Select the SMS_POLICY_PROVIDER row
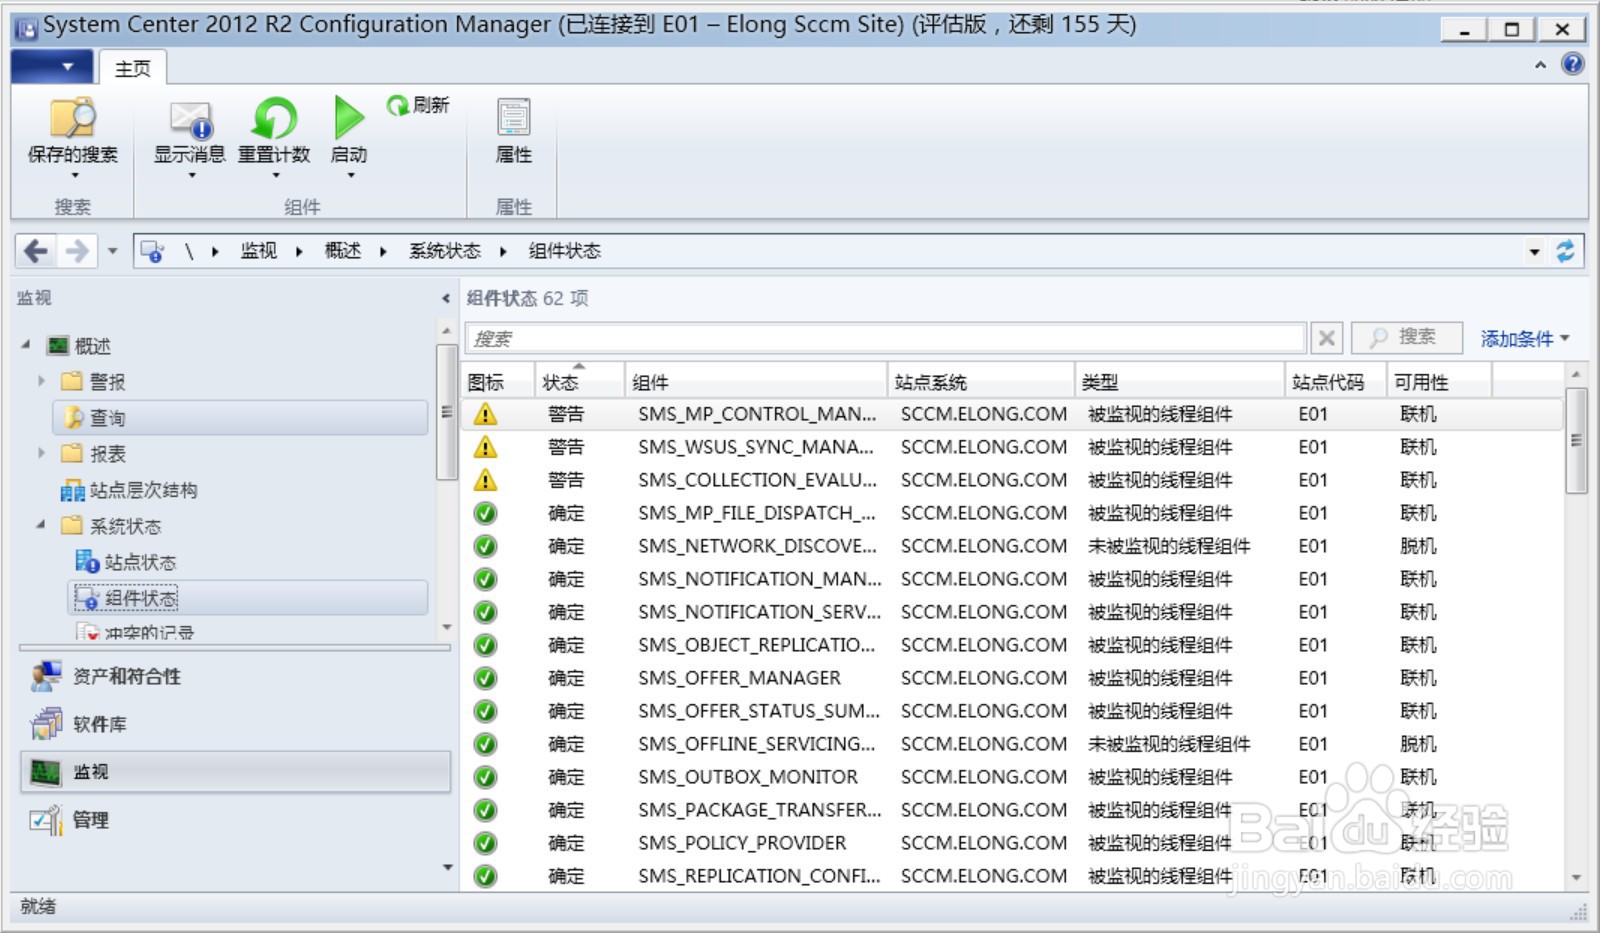 click(1013, 843)
